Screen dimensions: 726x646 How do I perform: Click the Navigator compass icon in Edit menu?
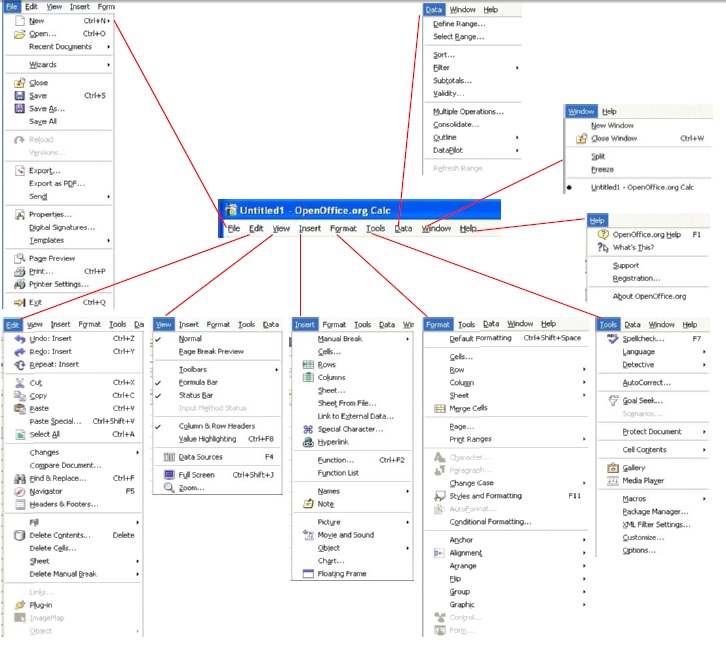pos(20,492)
